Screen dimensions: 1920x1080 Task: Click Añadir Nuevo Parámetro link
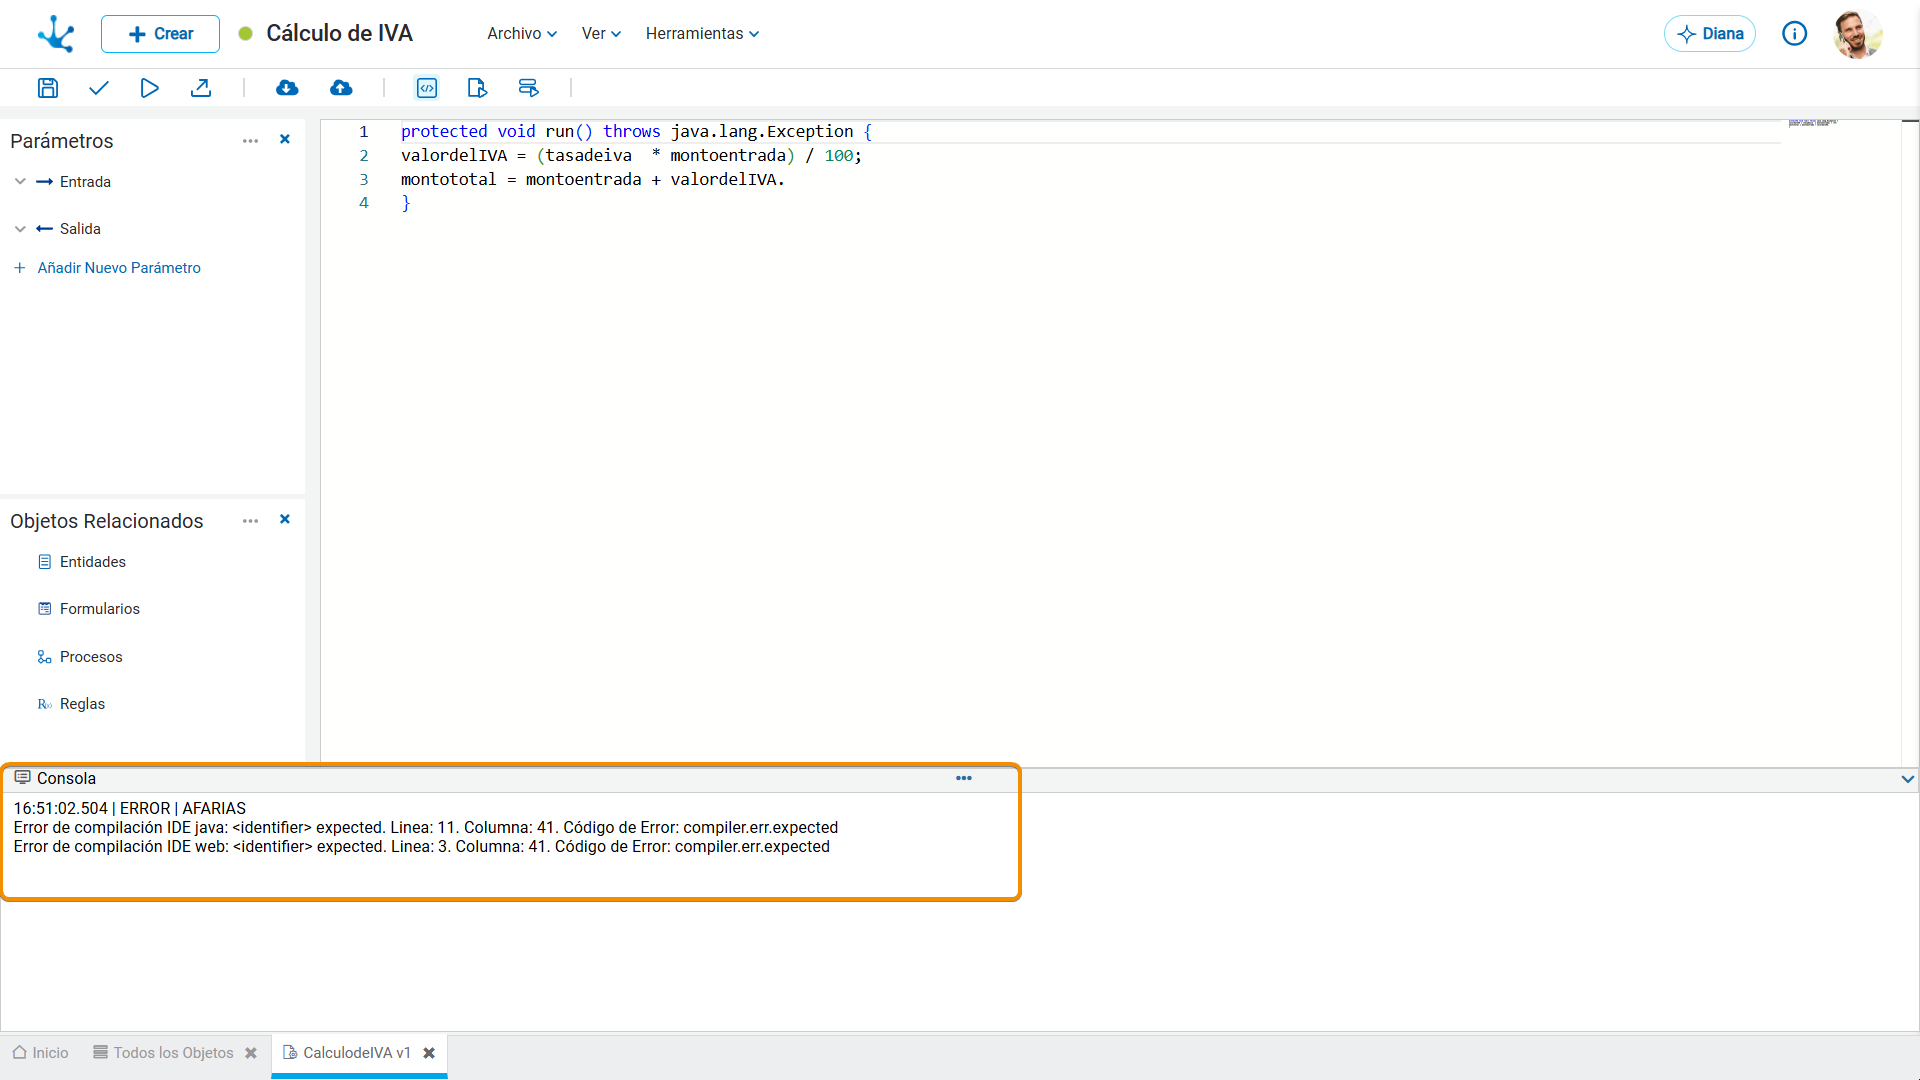[119, 268]
